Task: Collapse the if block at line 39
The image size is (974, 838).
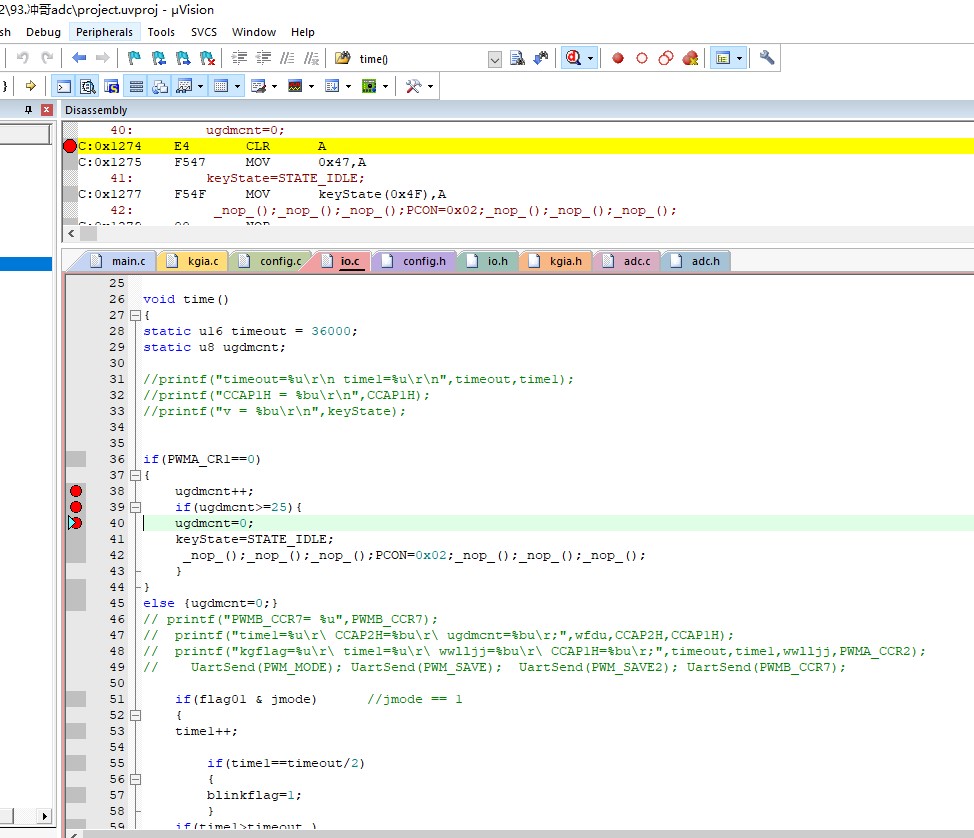Action: (135, 508)
